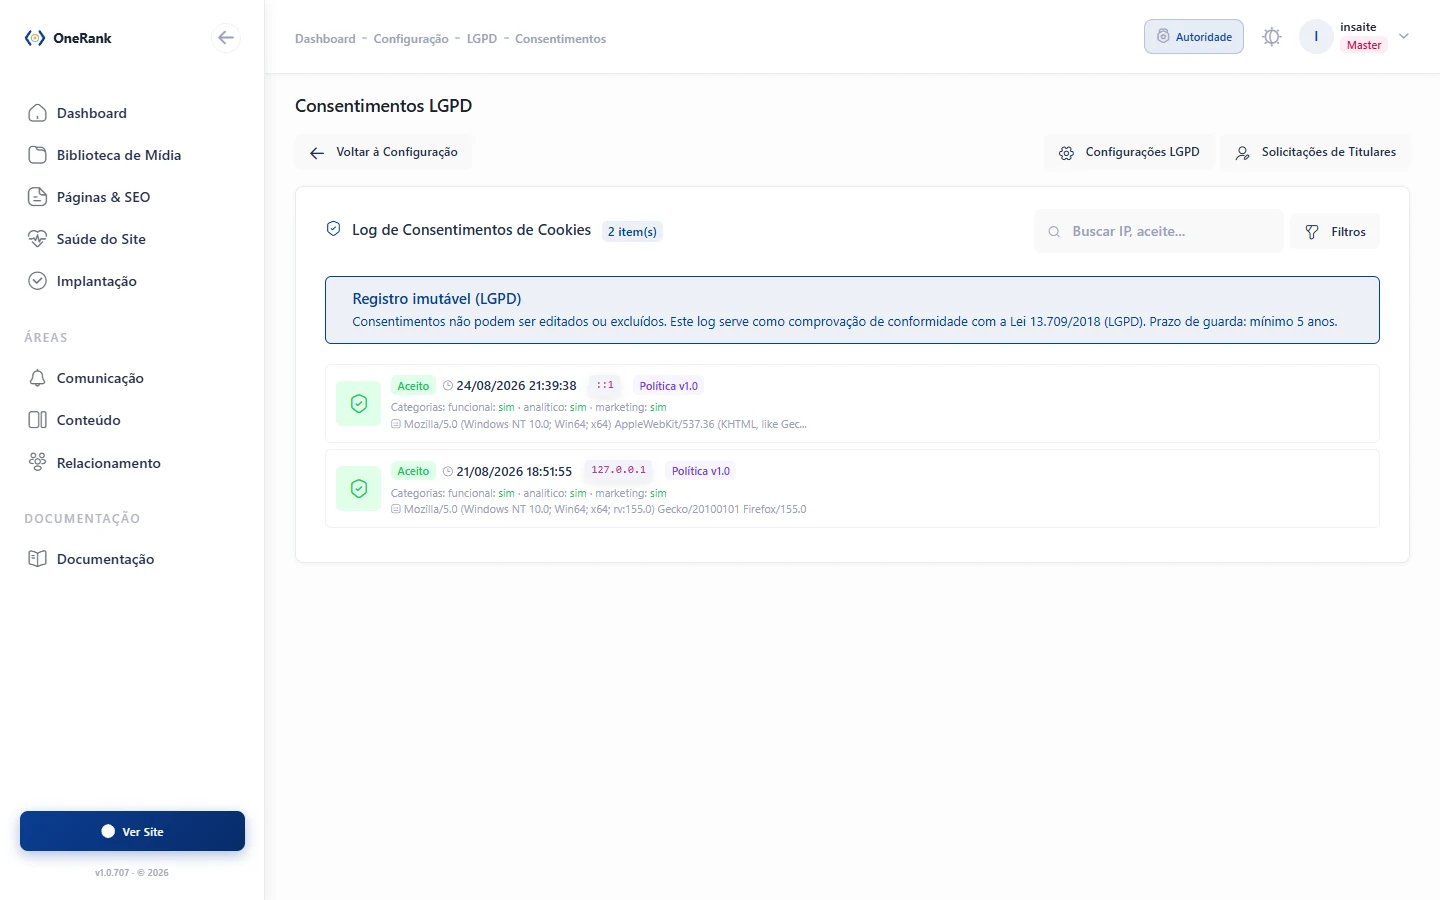Open the Filtros dropdown
The height and width of the screenshot is (900, 1440).
[x=1335, y=231]
